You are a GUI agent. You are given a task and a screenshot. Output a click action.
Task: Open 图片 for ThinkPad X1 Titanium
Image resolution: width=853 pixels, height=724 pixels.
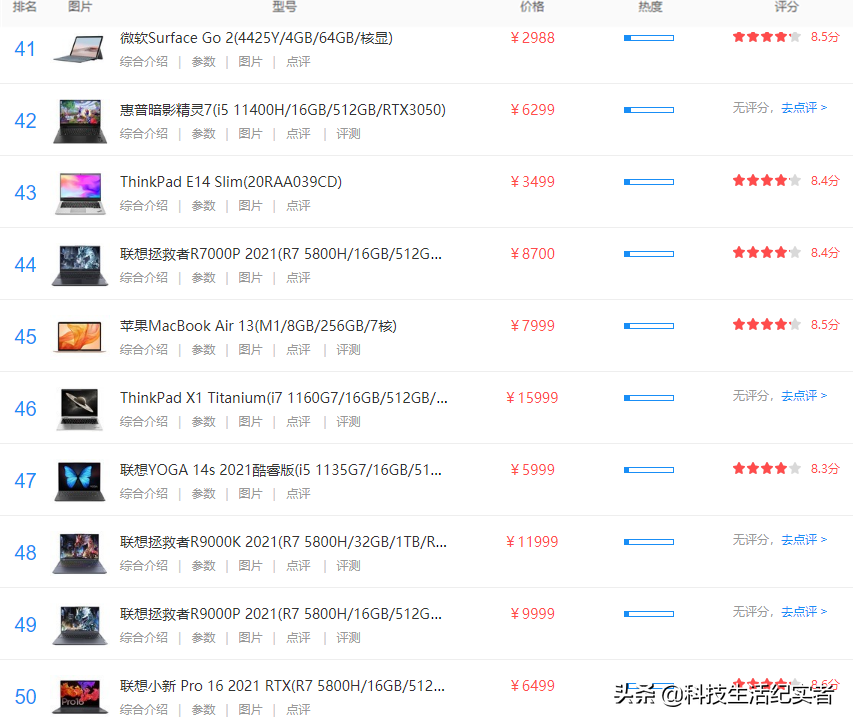tap(250, 422)
